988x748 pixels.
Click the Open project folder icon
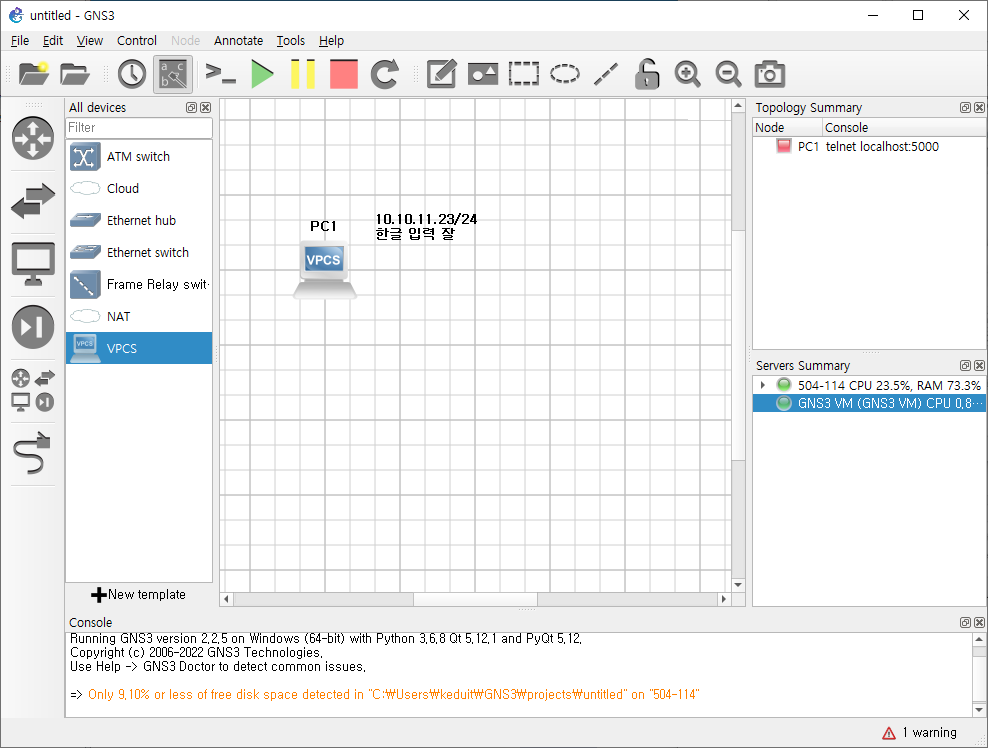[x=74, y=74]
